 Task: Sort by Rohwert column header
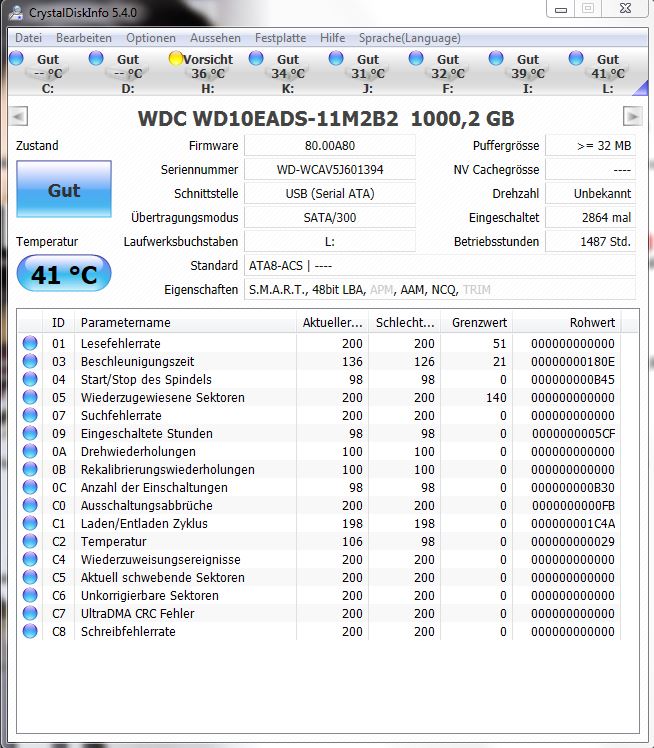coord(567,322)
